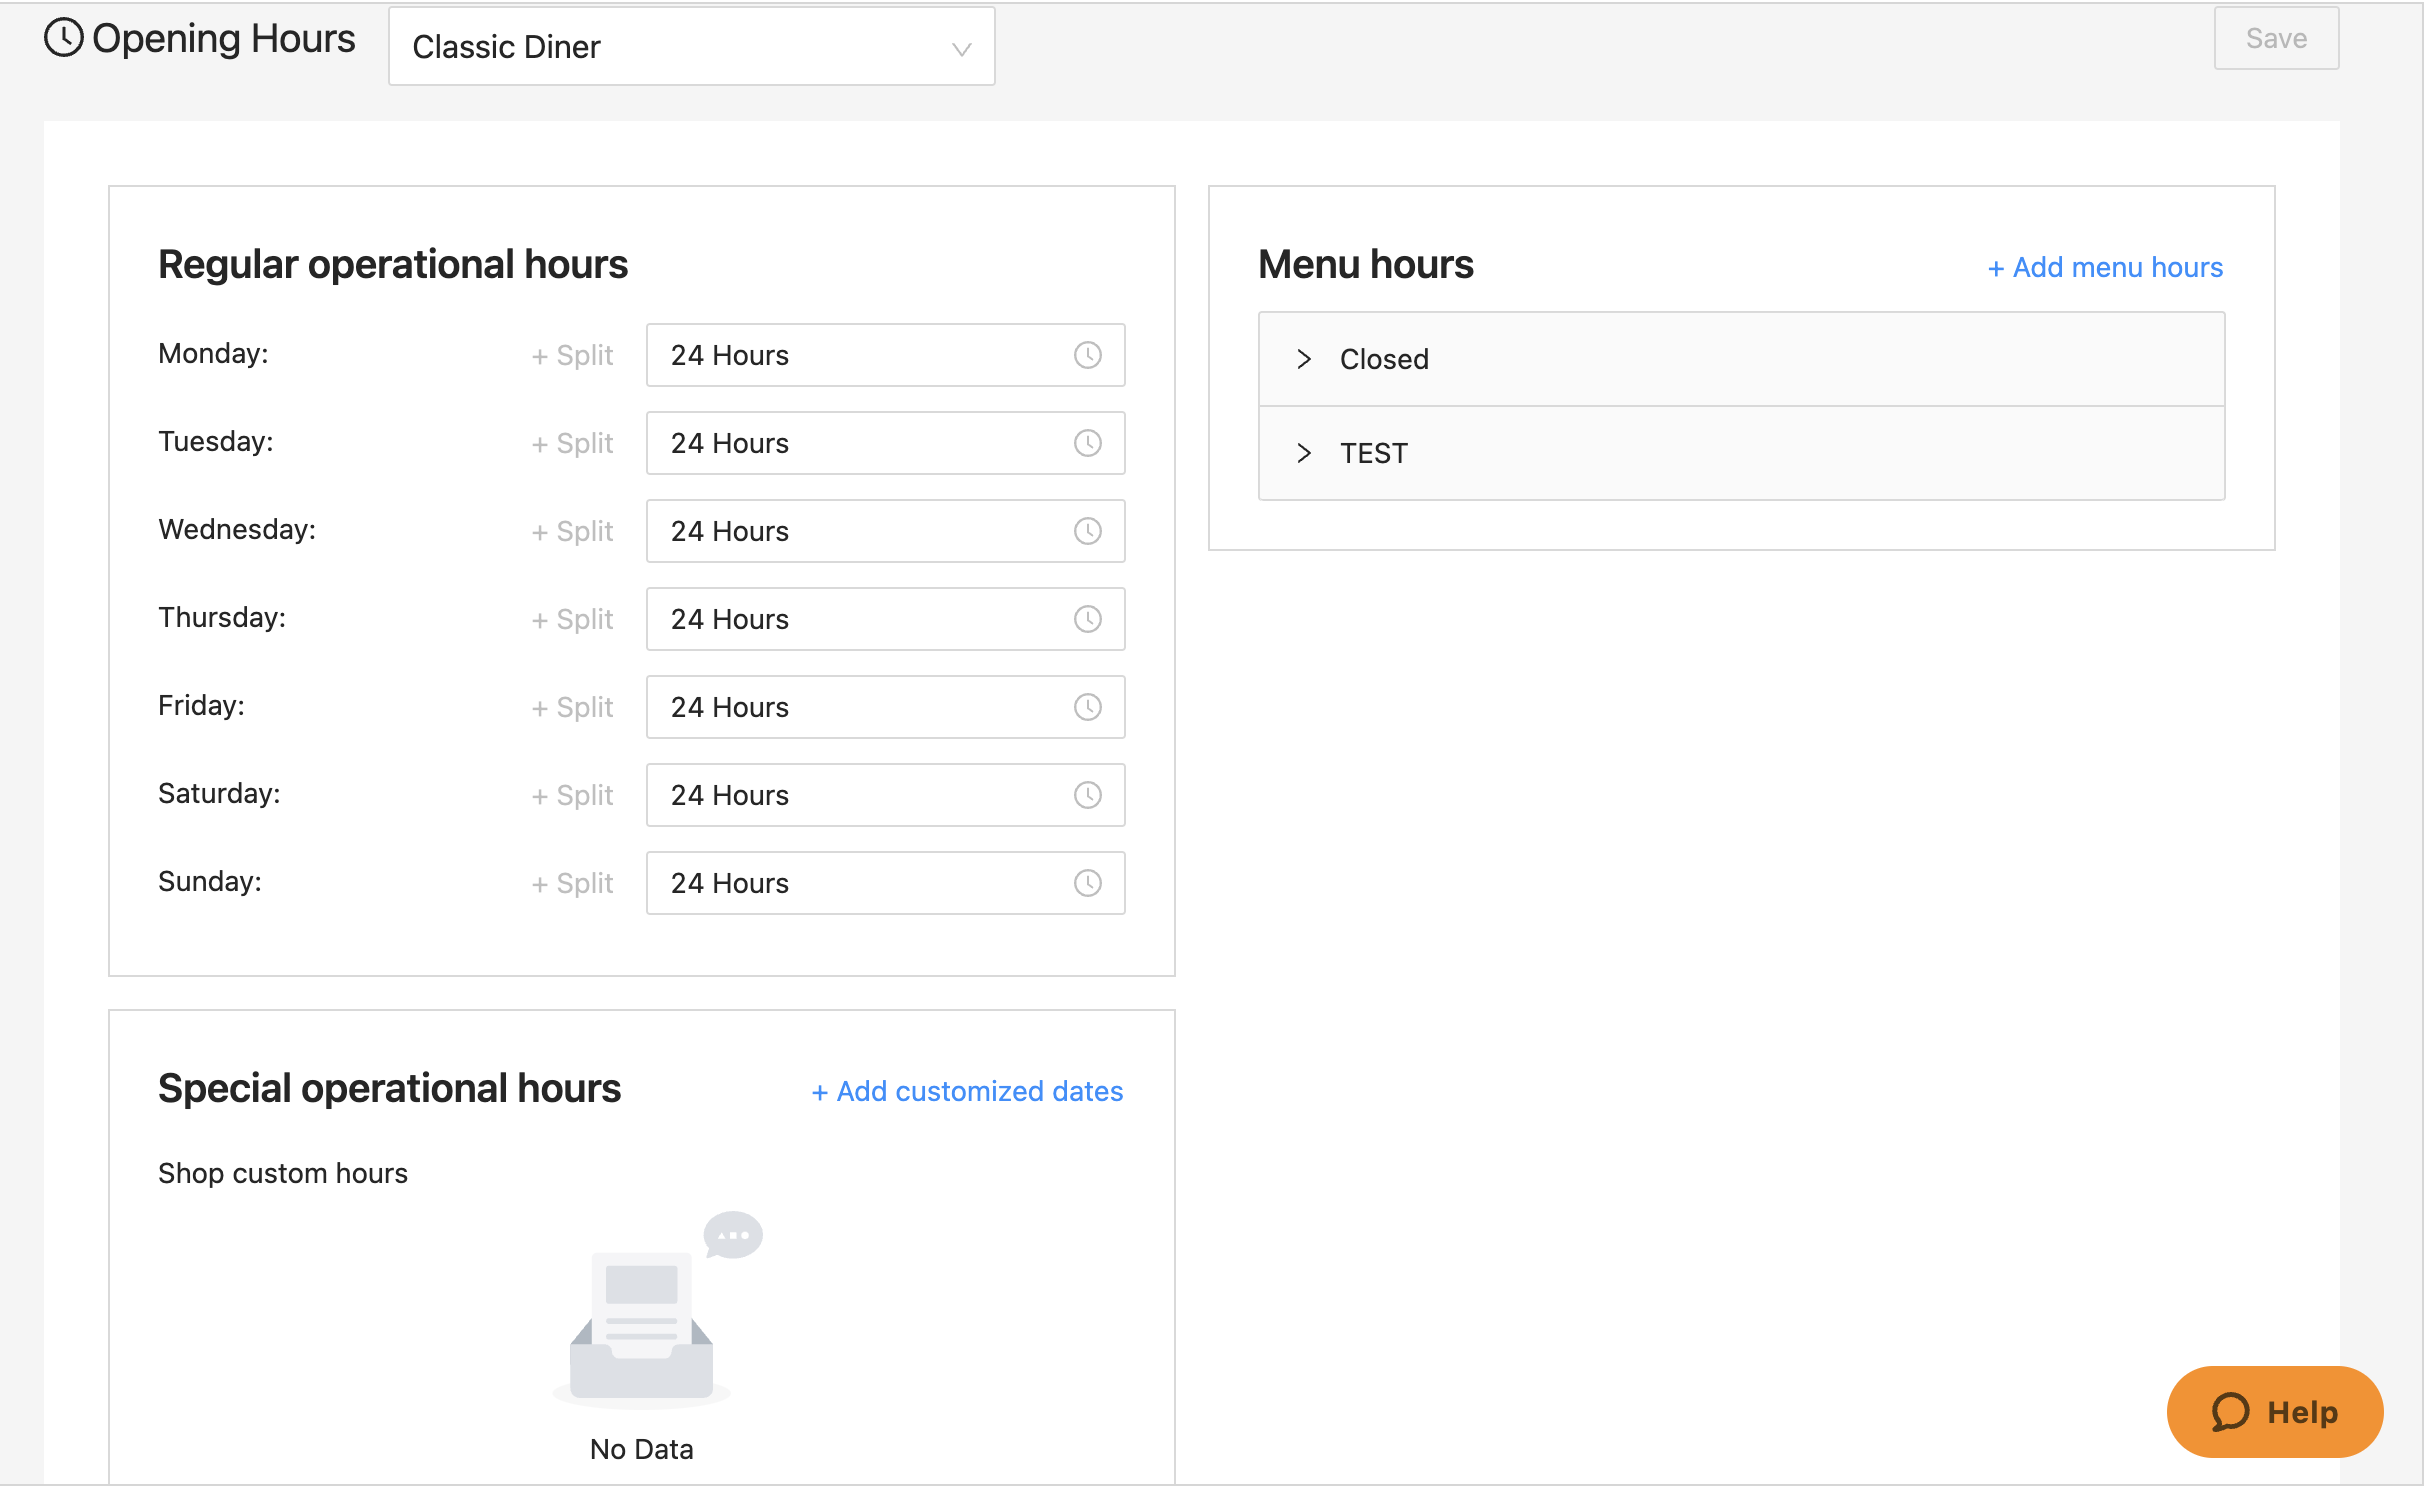The width and height of the screenshot is (2424, 1486).
Task: Click Wednesday's 24 Hours time field
Action: (885, 531)
